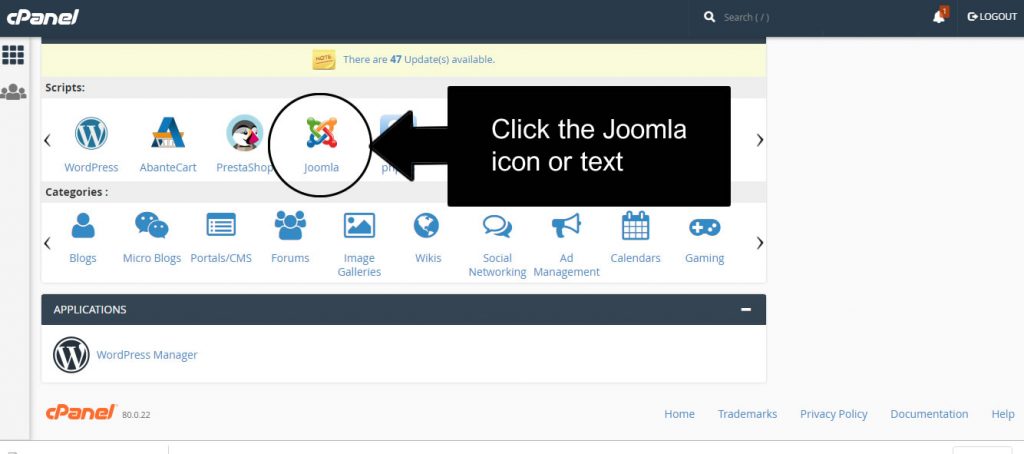The width and height of the screenshot is (1024, 454).
Task: Open the Gaming controller icon
Action: 705,227
